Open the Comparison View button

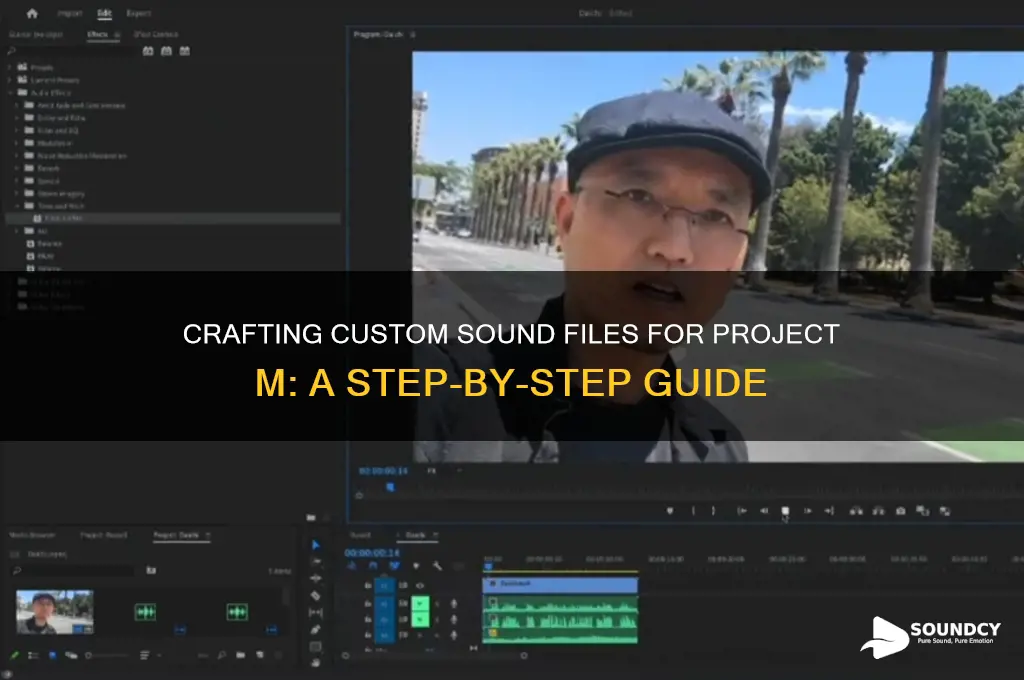(922, 511)
